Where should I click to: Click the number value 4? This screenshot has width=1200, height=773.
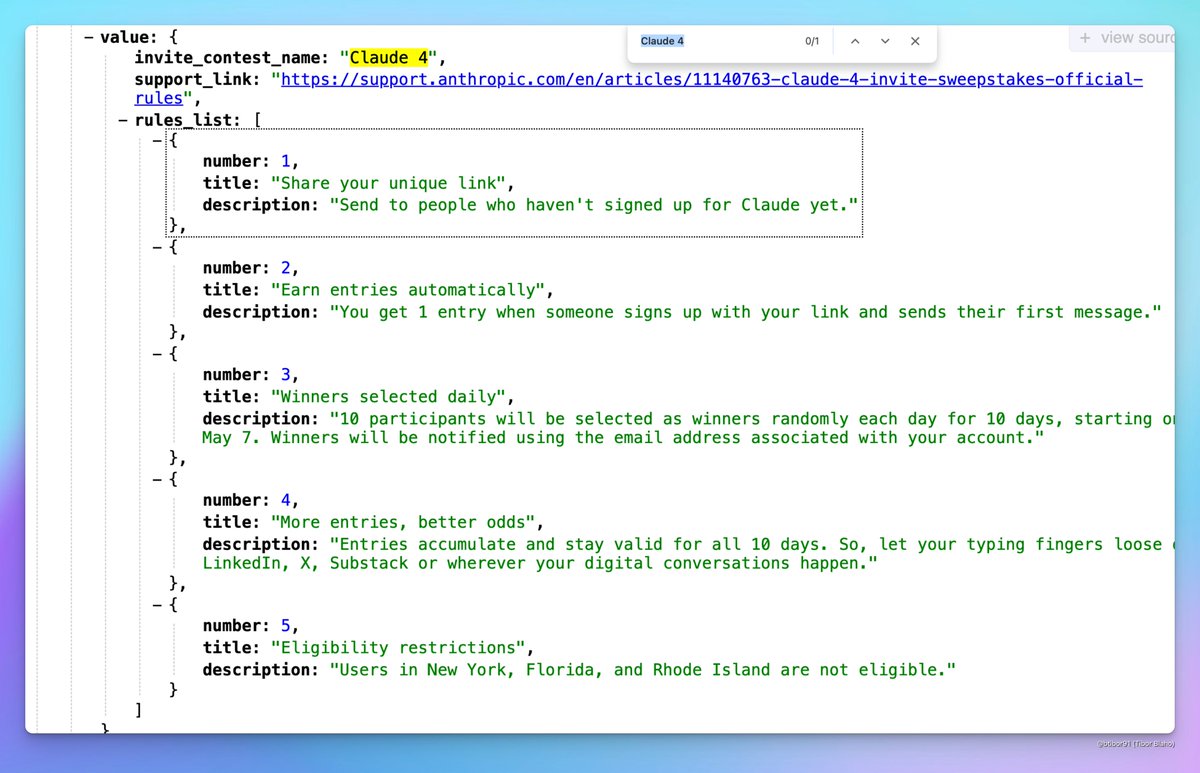coord(285,500)
